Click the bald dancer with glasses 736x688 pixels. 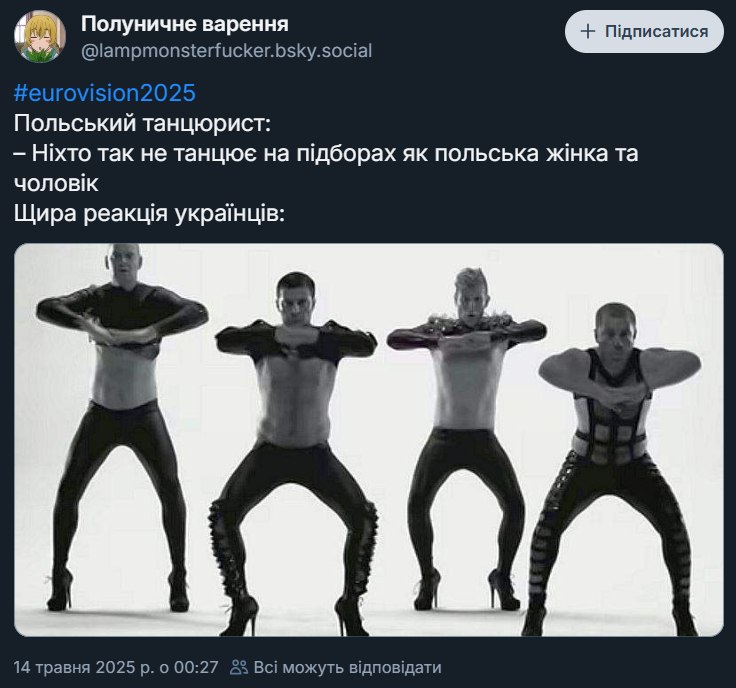[x=121, y=425]
